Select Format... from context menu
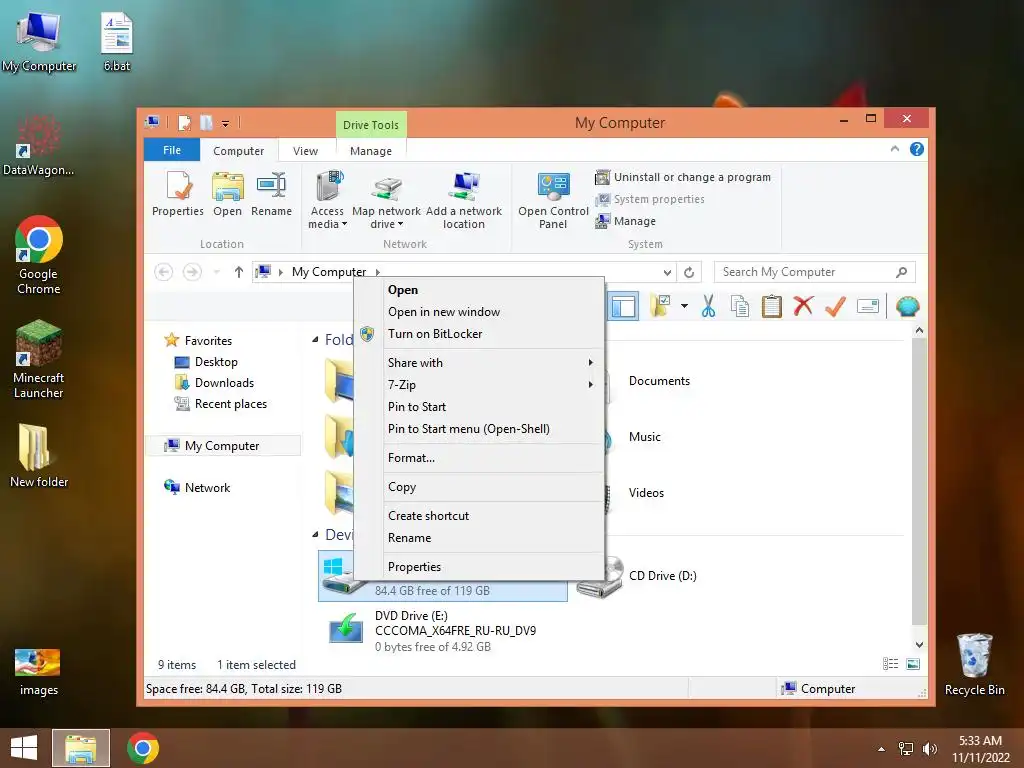1024x768 pixels. [479, 458]
